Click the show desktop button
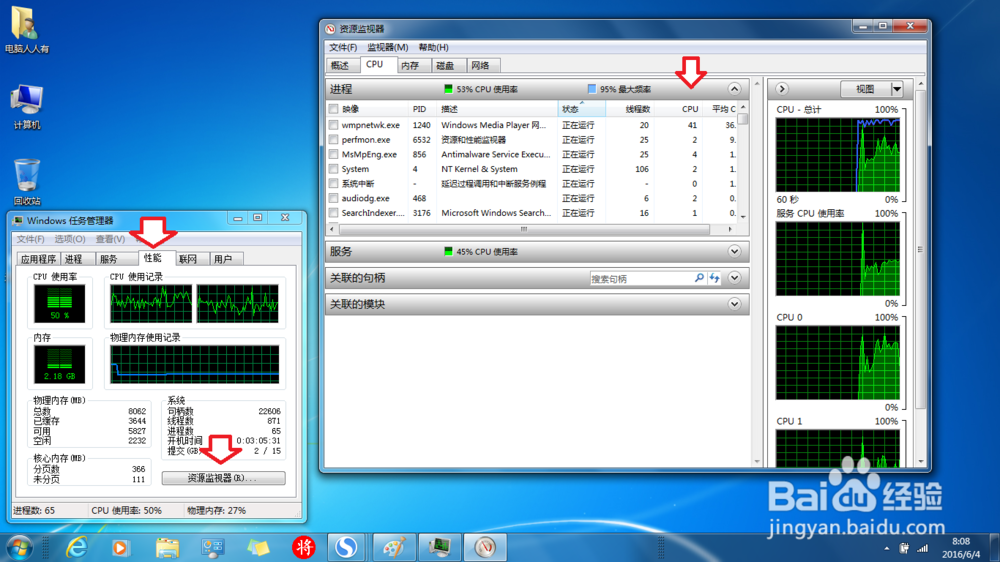 click(x=995, y=547)
